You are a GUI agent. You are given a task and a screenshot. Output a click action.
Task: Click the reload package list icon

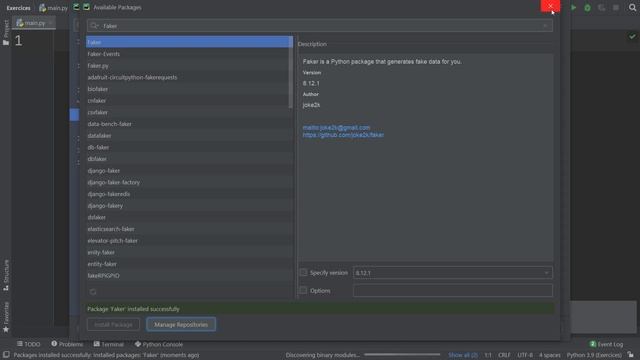[x=93, y=292]
